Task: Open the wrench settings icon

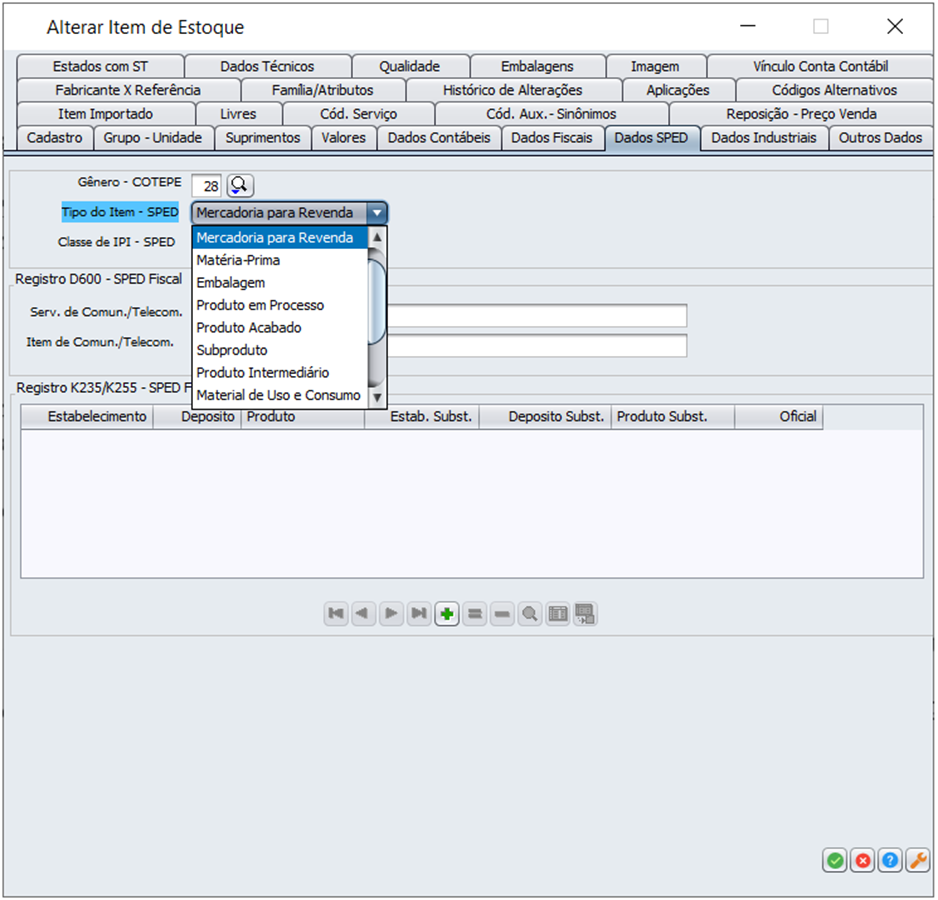Action: tap(918, 861)
